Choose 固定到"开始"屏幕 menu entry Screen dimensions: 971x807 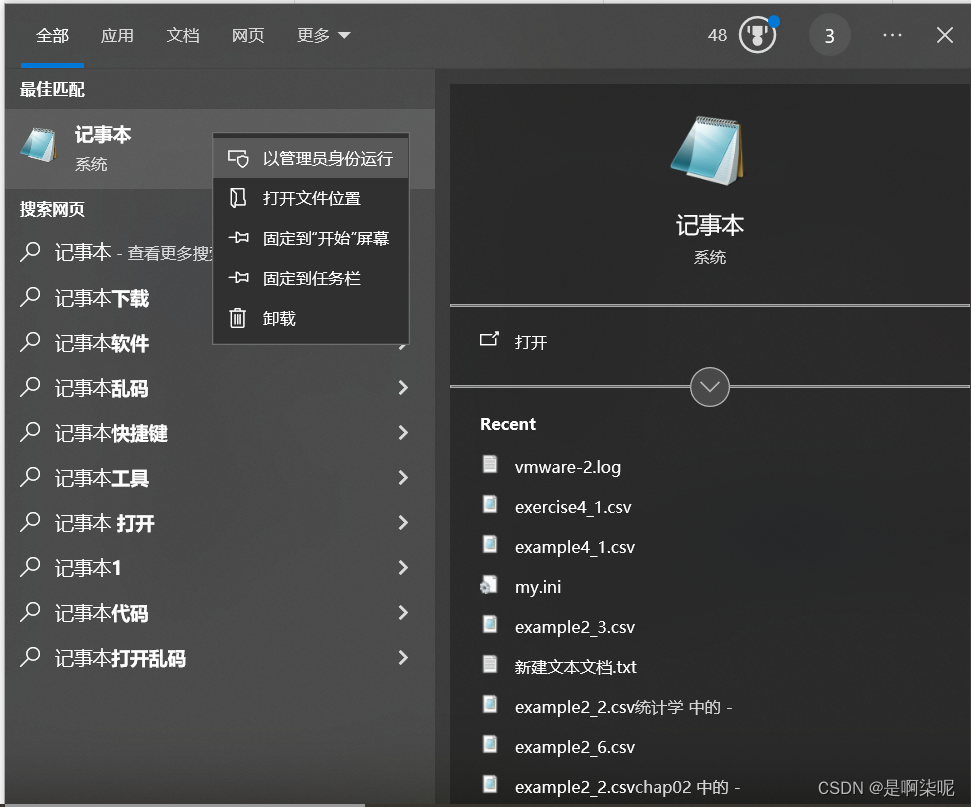click(311, 238)
